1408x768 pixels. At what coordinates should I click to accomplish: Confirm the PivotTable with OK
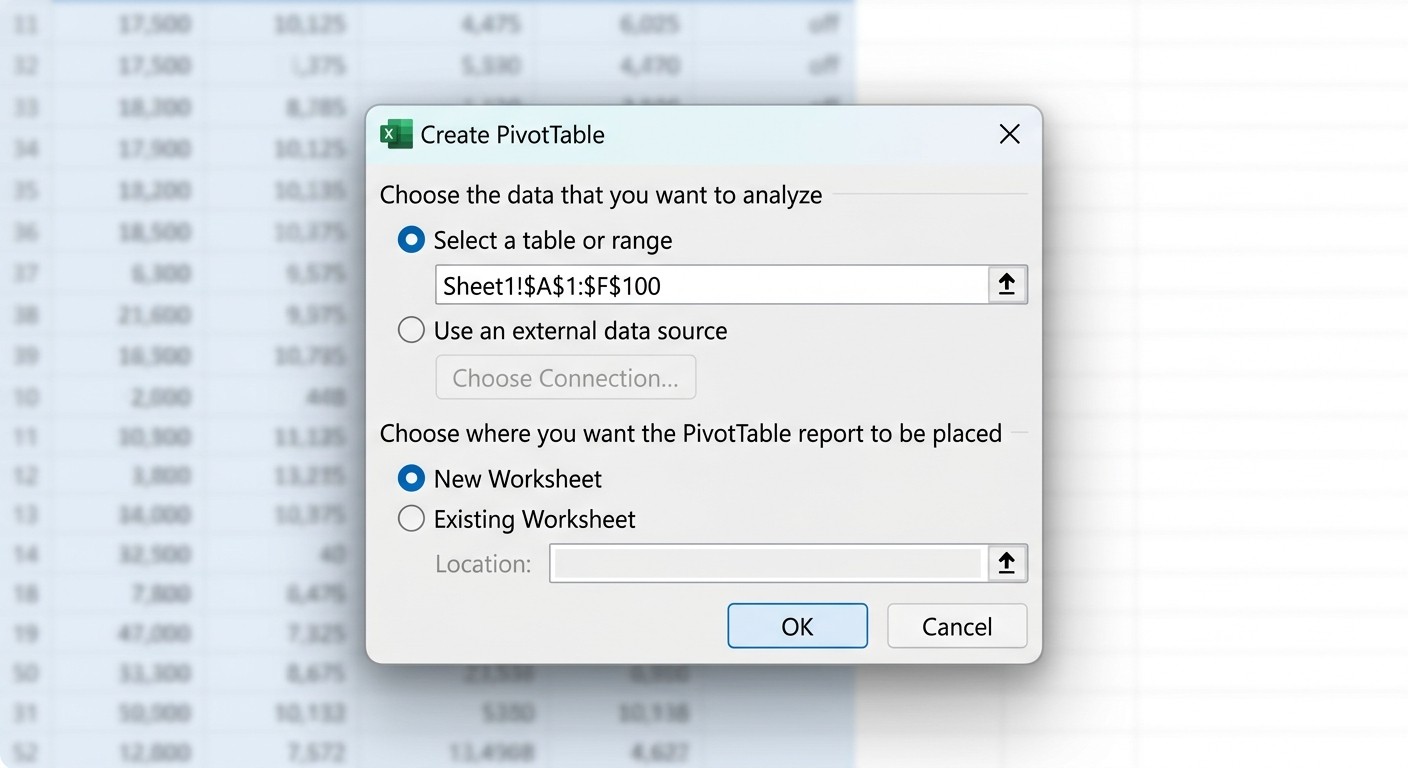pyautogui.click(x=797, y=626)
